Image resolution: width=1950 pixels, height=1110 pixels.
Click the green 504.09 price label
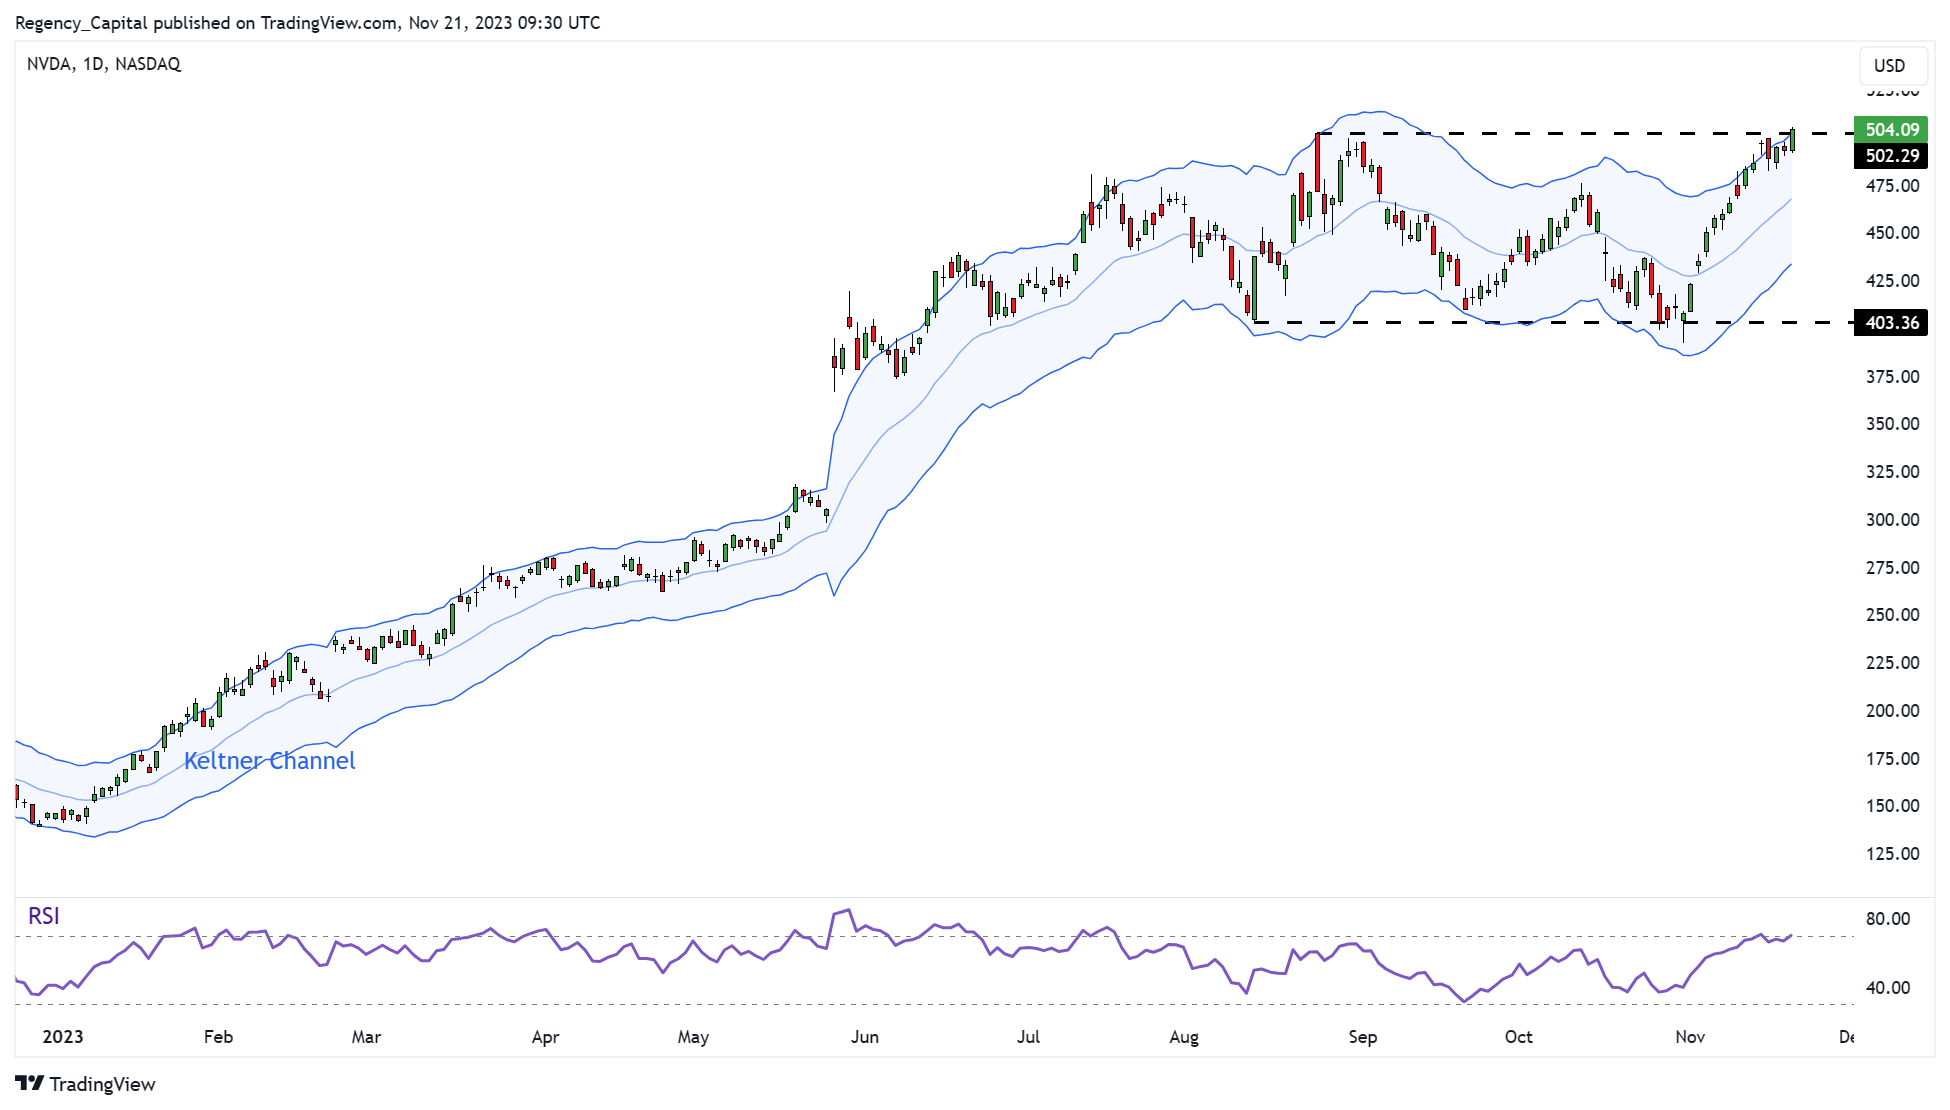(x=1890, y=129)
